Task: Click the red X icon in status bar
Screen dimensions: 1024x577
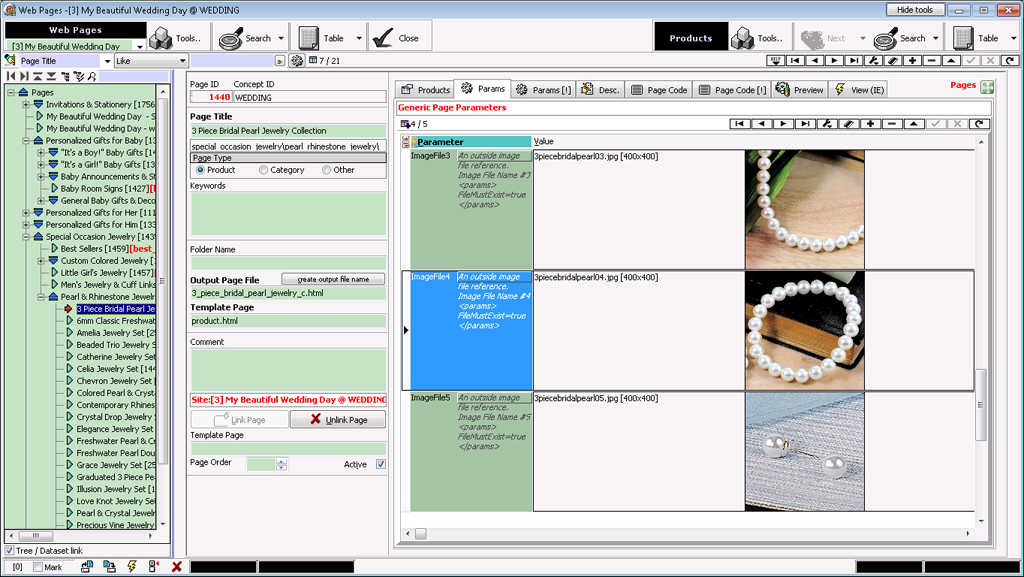Action: 177,567
